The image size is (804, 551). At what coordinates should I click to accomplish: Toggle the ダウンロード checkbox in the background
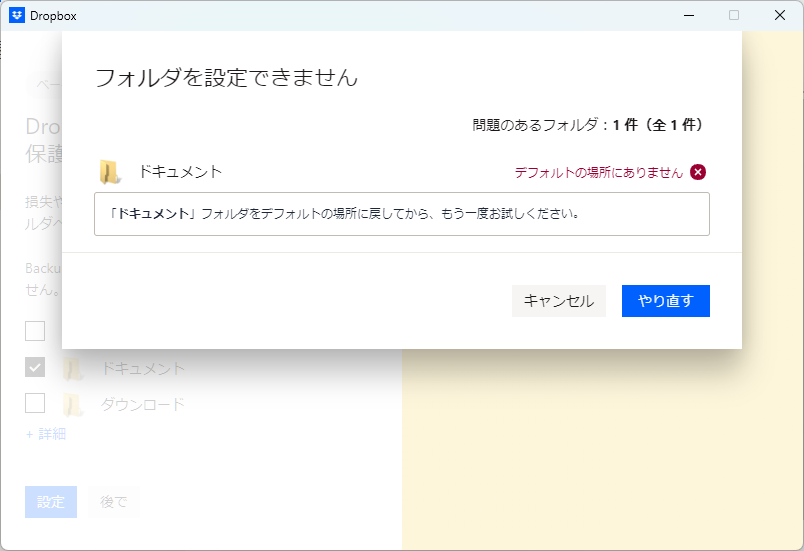click(35, 403)
